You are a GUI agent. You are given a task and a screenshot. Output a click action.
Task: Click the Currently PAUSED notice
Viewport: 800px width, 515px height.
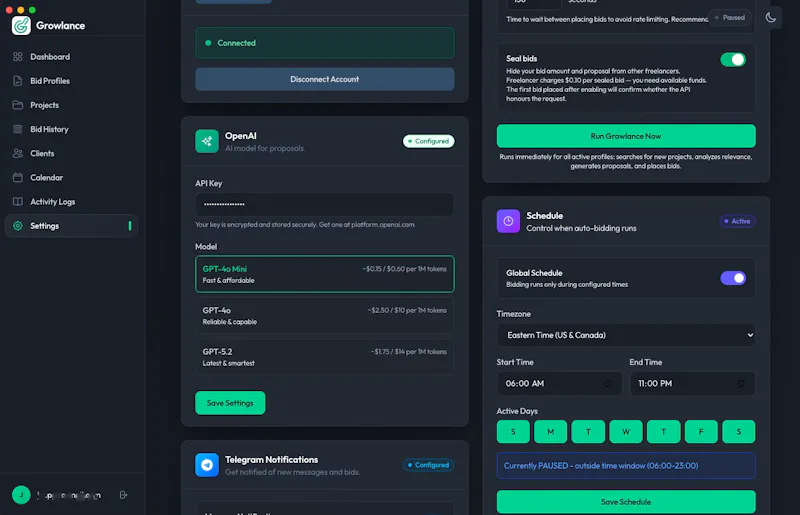(626, 465)
